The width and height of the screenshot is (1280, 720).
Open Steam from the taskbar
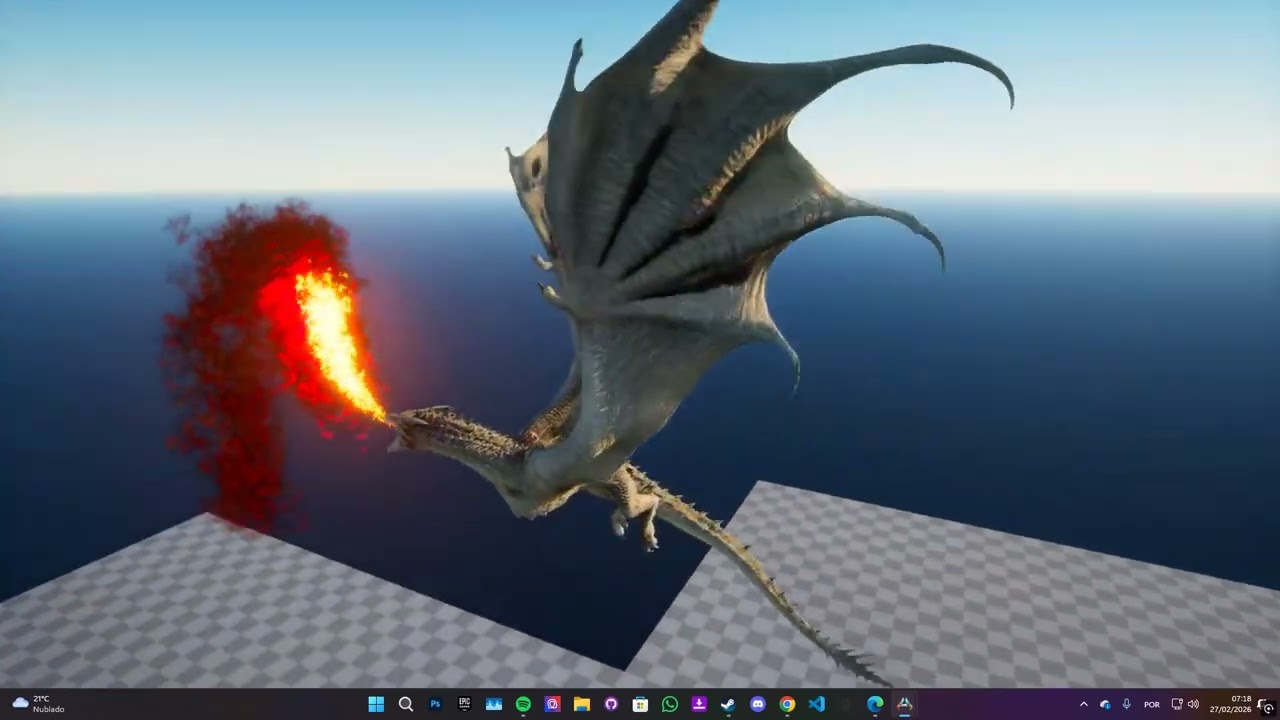click(x=728, y=704)
